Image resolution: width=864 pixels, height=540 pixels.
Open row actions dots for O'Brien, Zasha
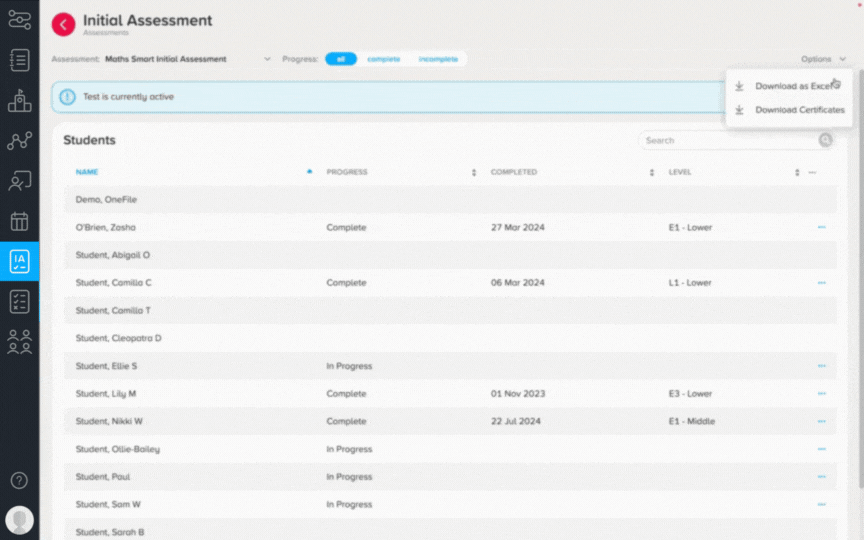click(x=822, y=227)
